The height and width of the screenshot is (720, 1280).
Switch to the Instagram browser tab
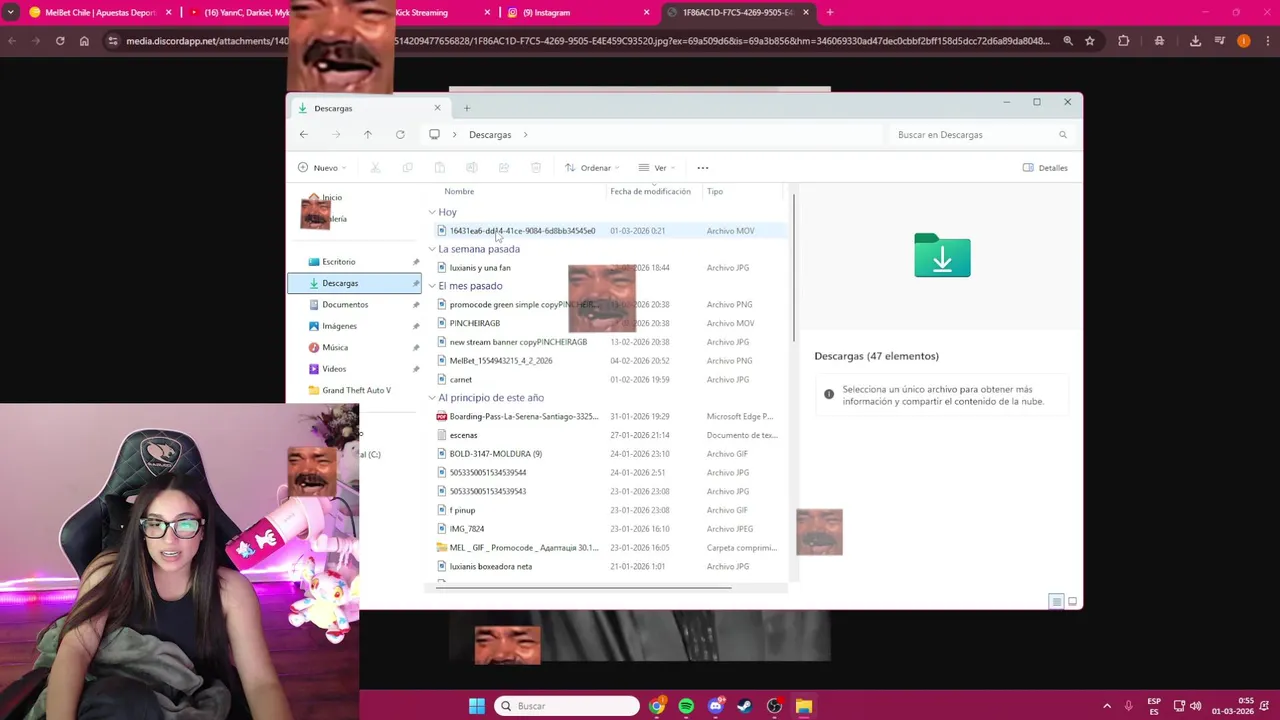click(x=577, y=12)
